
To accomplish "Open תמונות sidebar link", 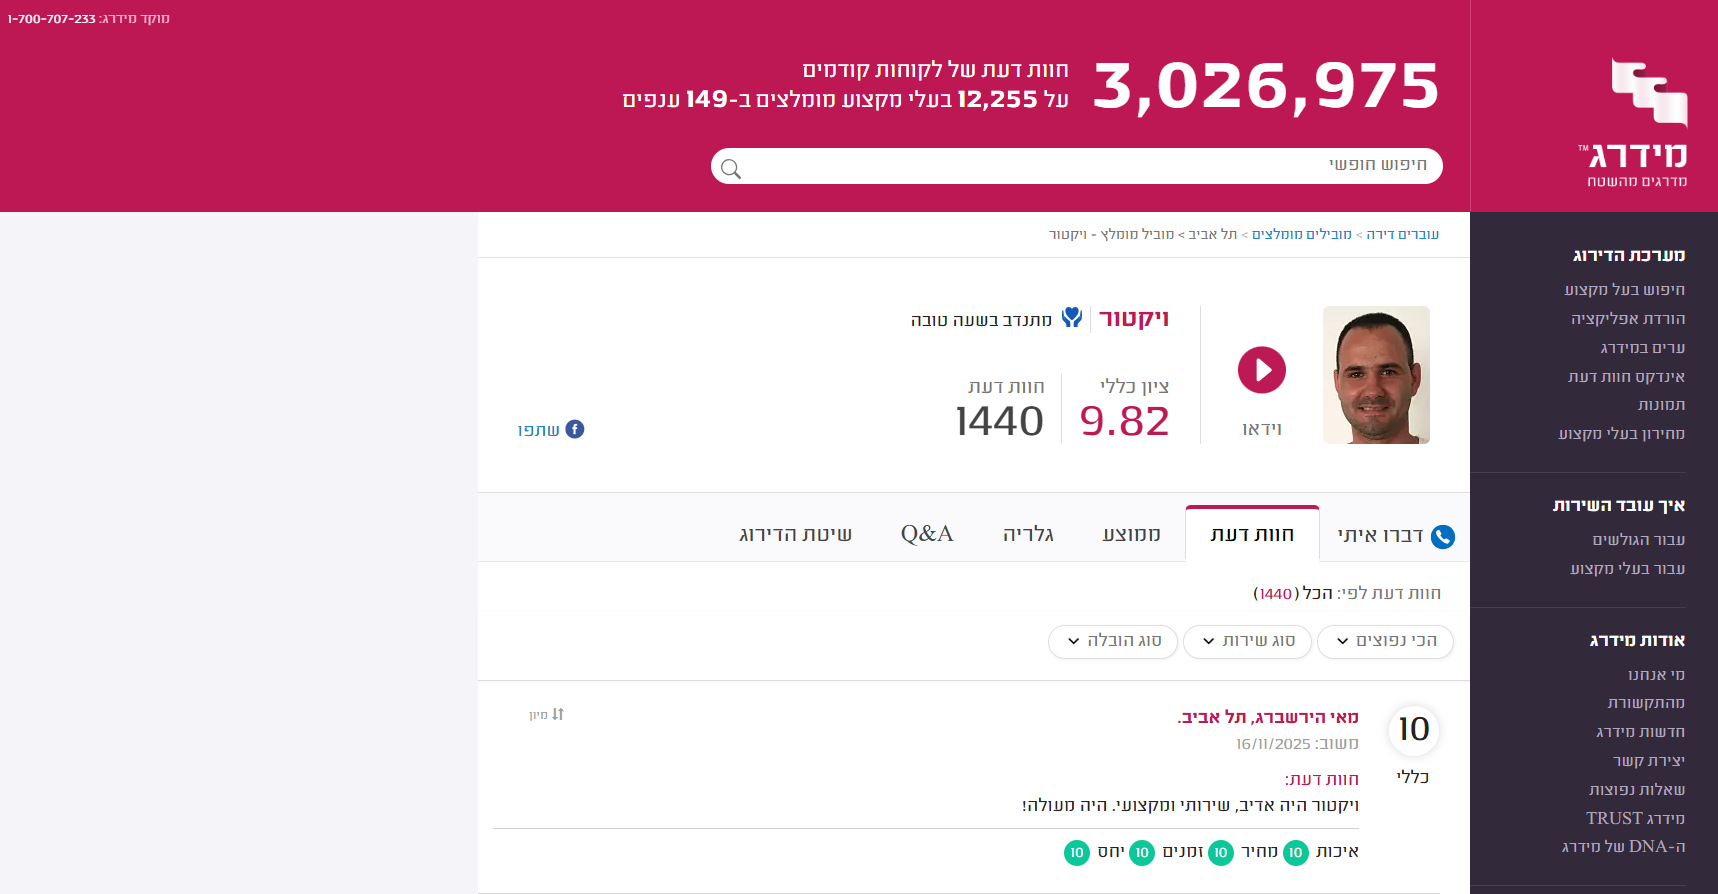I will click(1662, 405).
